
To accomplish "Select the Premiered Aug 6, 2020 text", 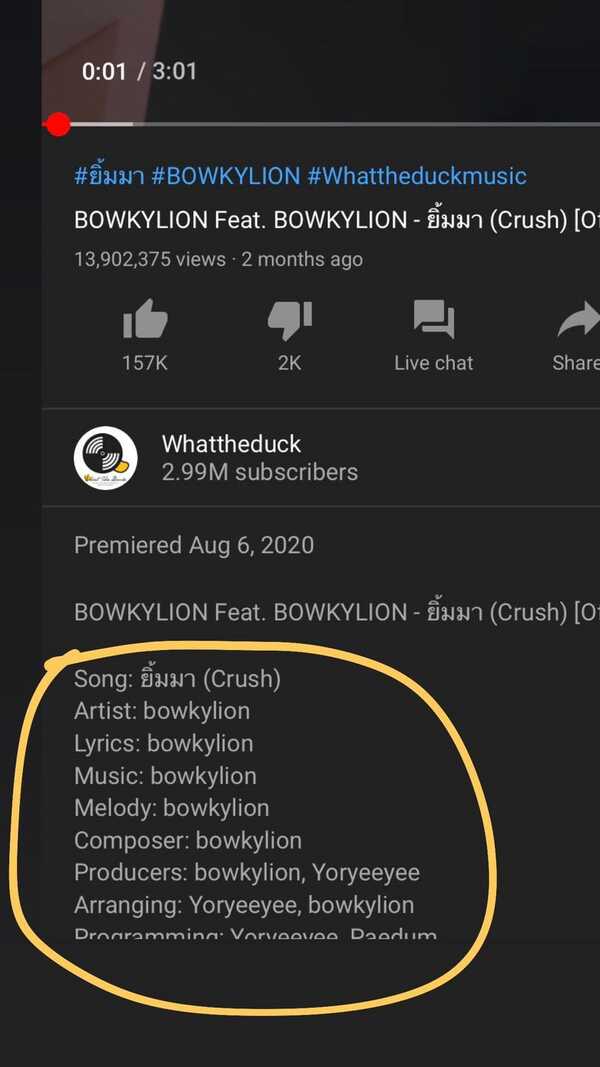I will [194, 545].
